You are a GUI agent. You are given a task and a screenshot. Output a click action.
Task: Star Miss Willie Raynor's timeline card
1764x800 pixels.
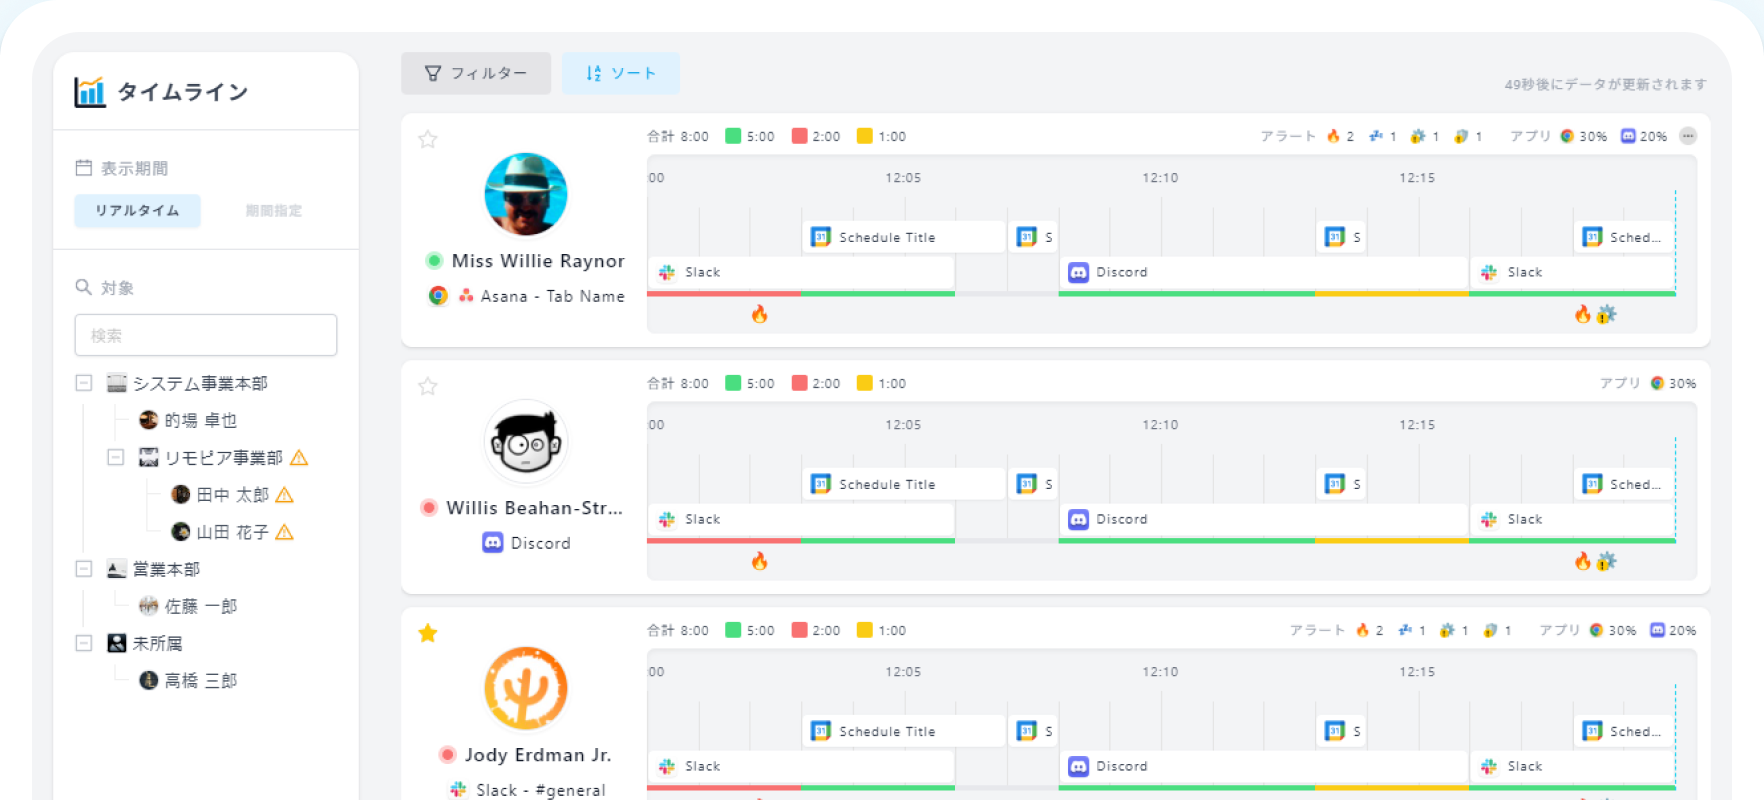pos(428,140)
